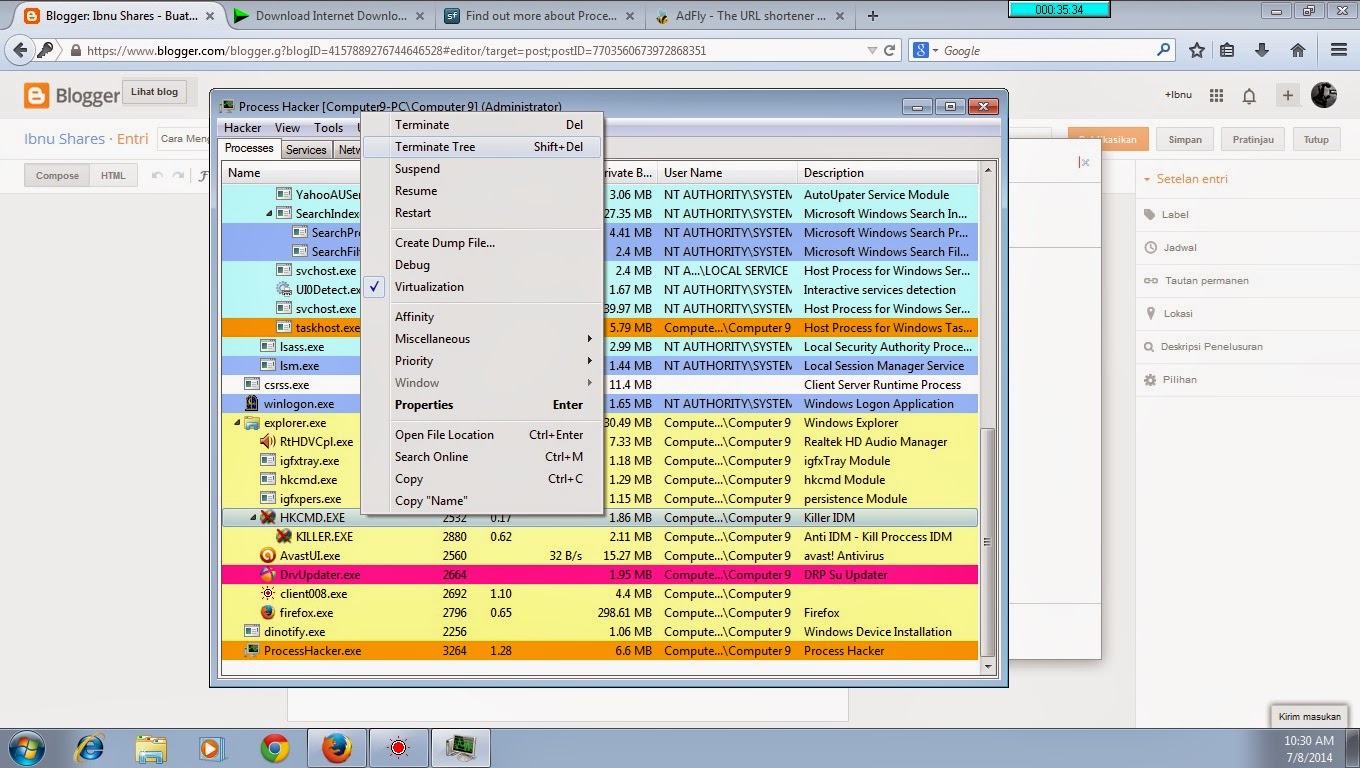Choose Terminate Tree from the context menu
1360x768 pixels.
click(x=482, y=147)
